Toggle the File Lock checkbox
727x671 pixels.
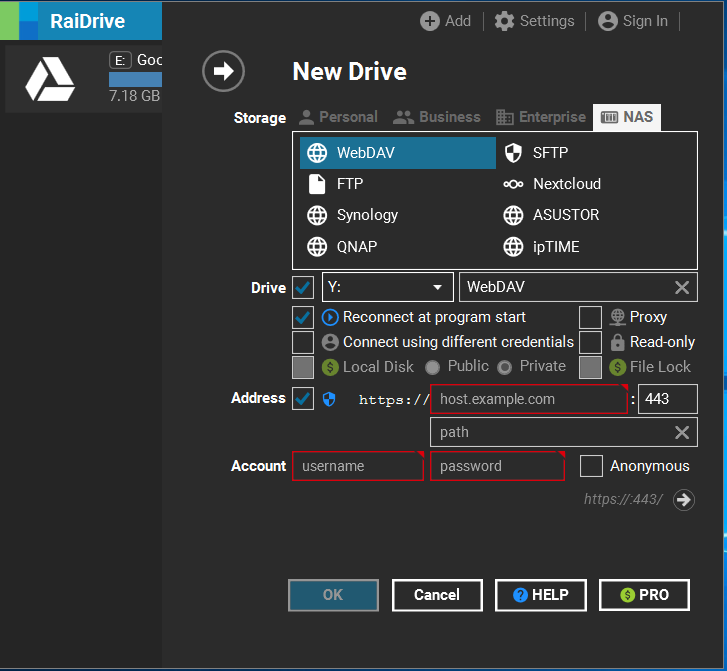pos(590,367)
